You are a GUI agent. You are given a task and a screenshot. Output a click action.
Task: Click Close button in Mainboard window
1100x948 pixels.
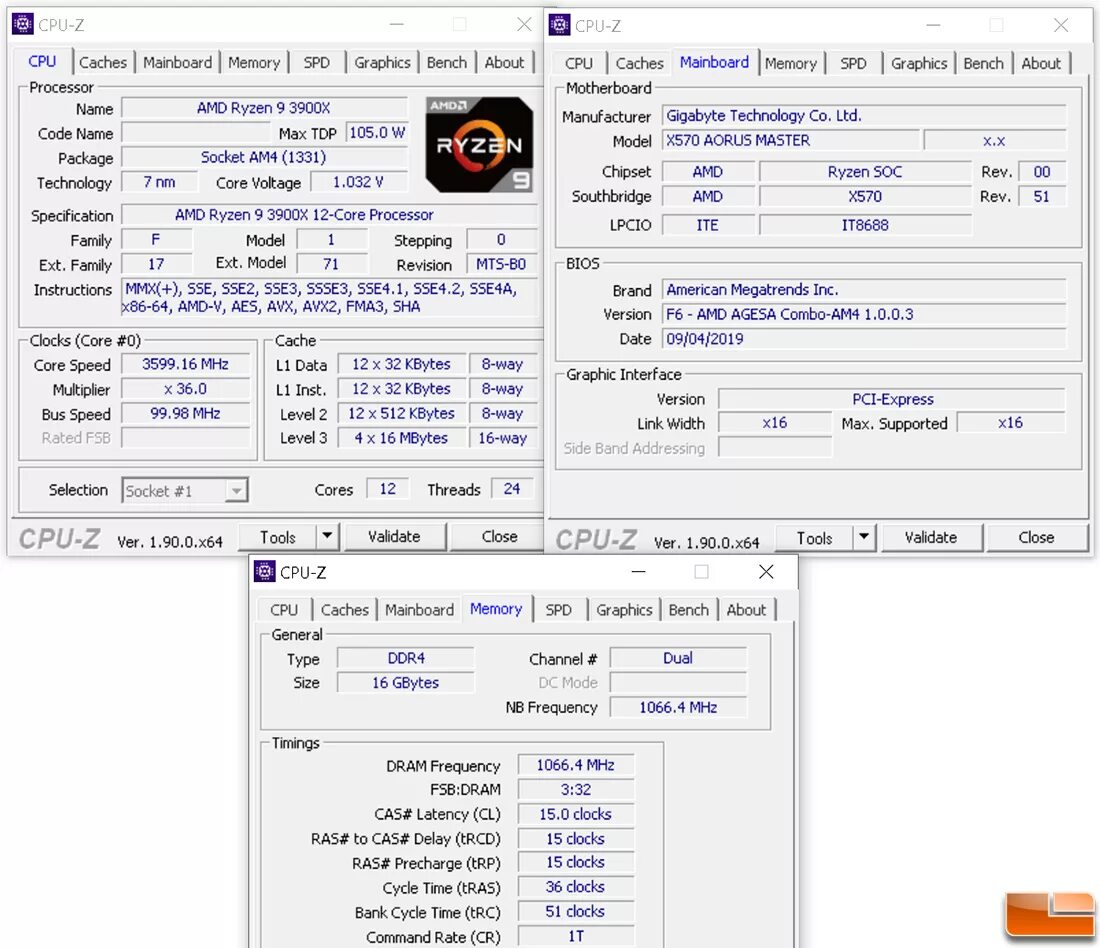click(x=1036, y=538)
